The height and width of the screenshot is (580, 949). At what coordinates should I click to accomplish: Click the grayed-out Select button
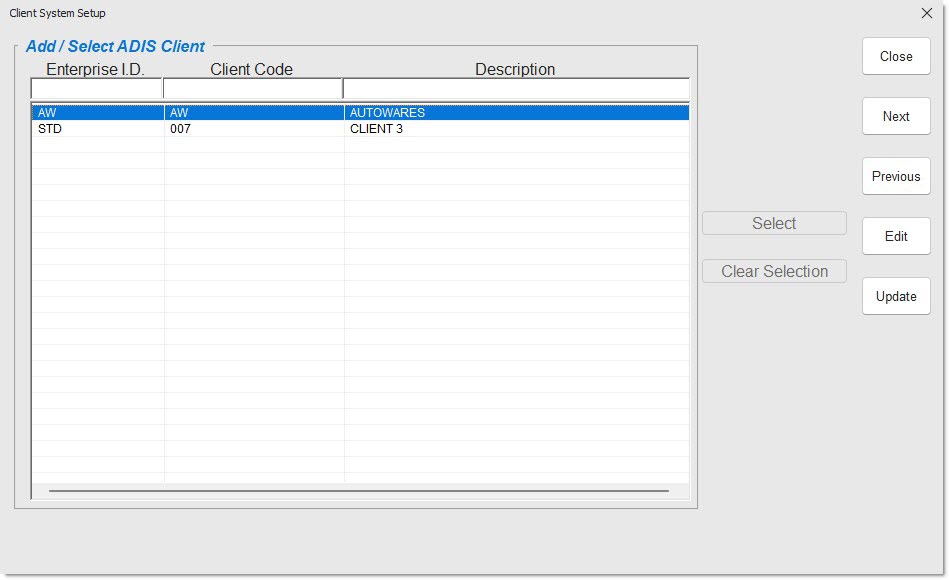click(774, 224)
